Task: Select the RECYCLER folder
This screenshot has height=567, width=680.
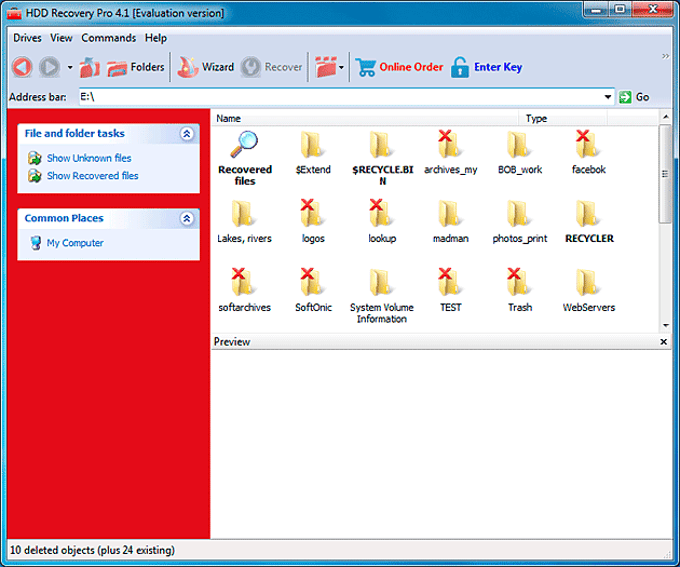Action: point(589,222)
